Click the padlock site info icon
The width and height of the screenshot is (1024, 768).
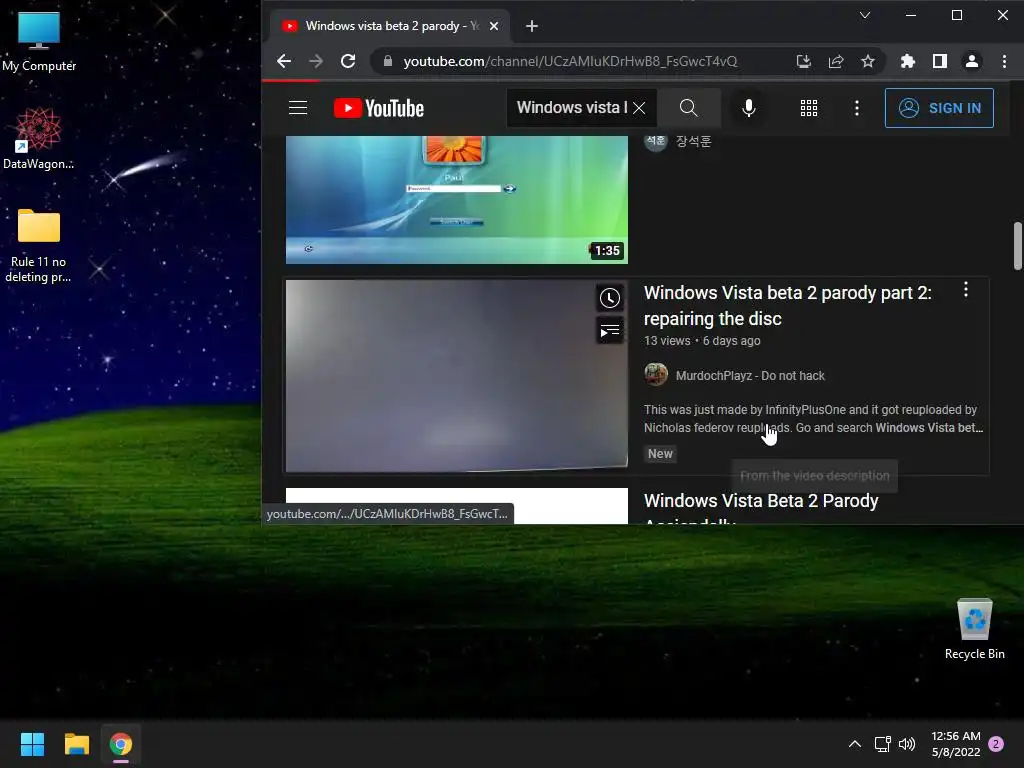click(x=388, y=61)
